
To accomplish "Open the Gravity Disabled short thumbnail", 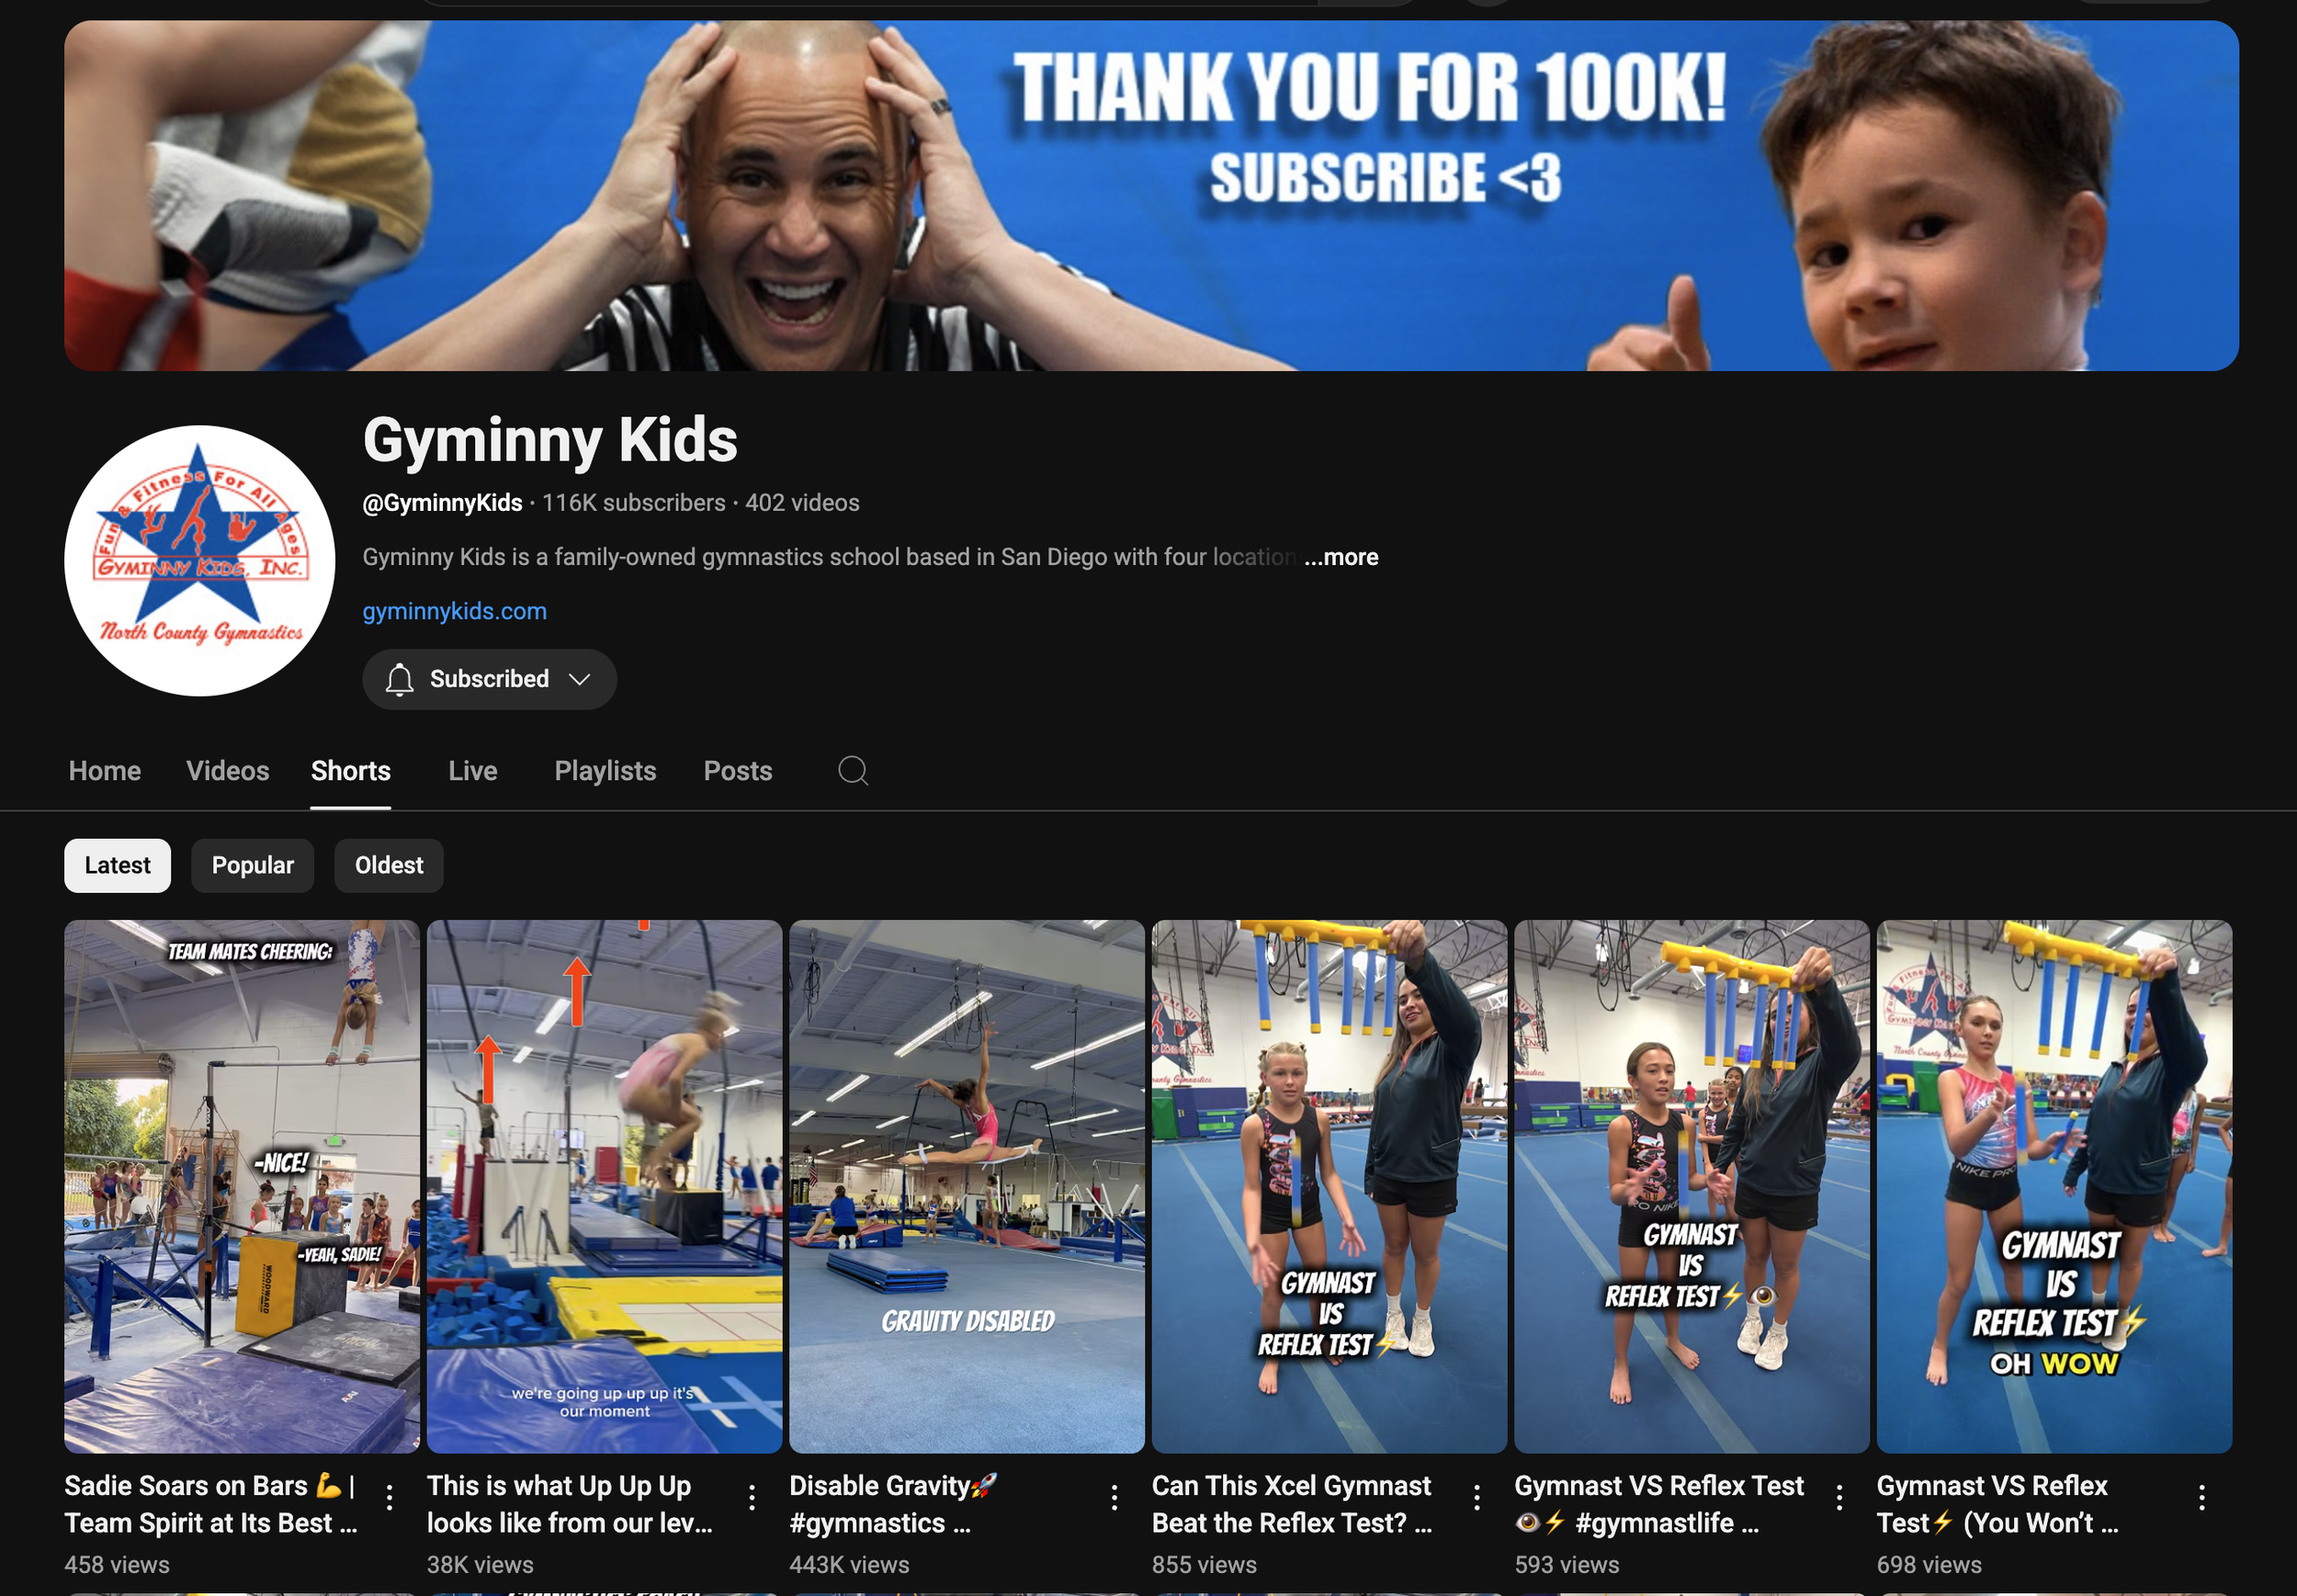I will click(966, 1185).
